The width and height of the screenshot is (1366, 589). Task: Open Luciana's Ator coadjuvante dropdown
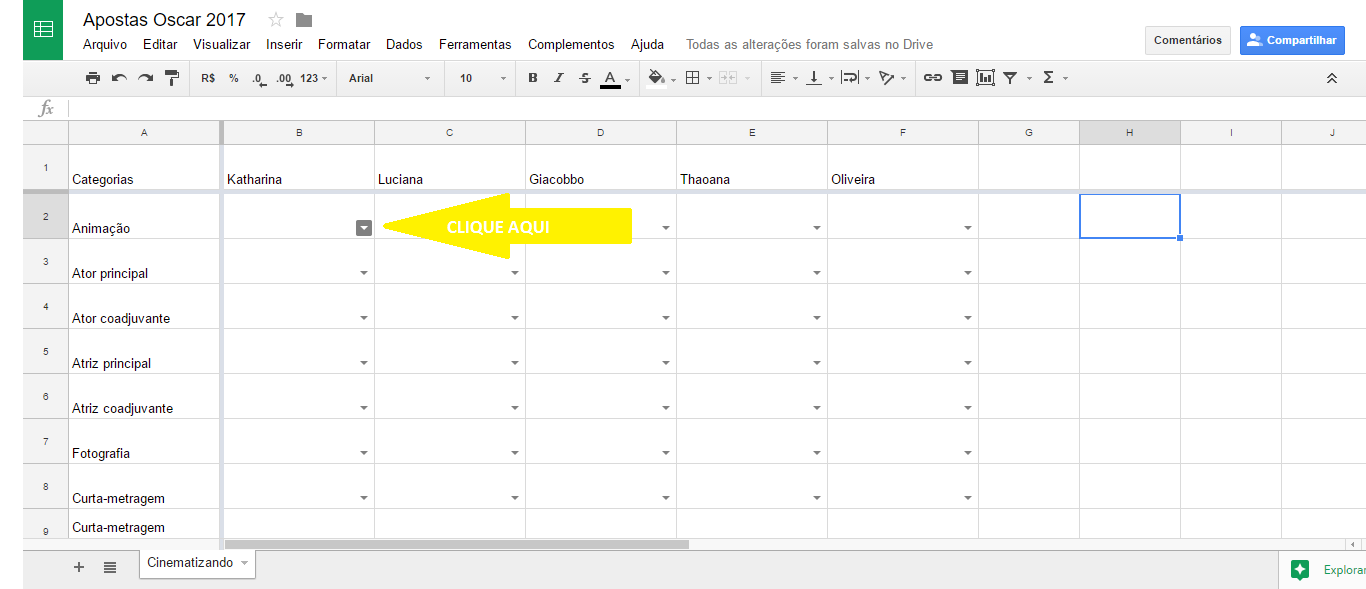click(515, 318)
